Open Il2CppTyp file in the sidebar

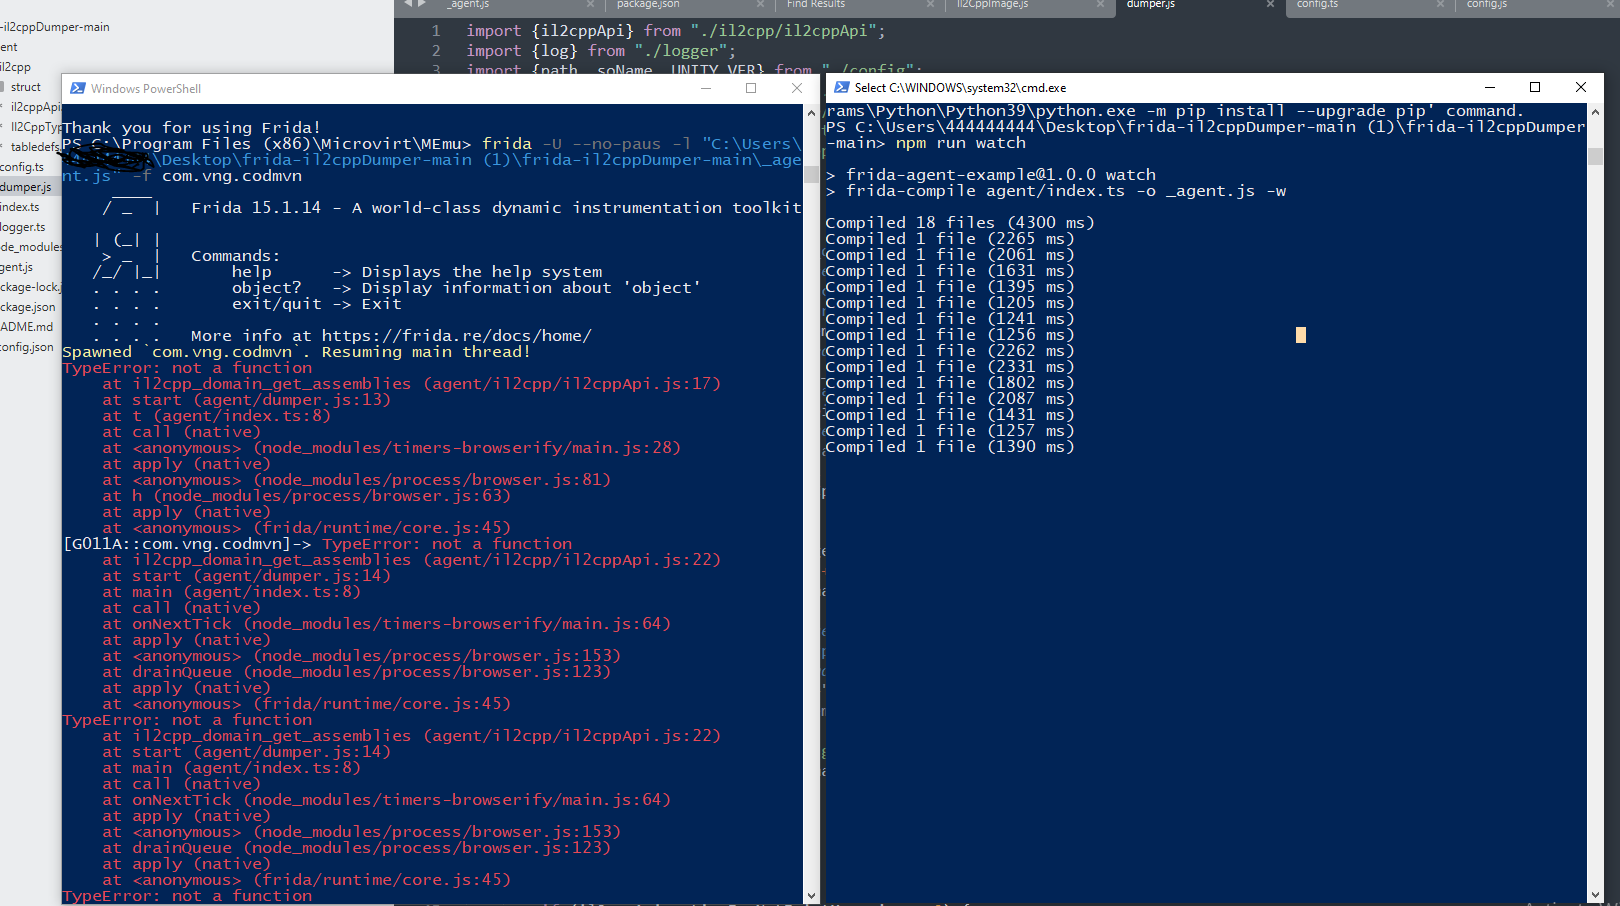point(36,127)
